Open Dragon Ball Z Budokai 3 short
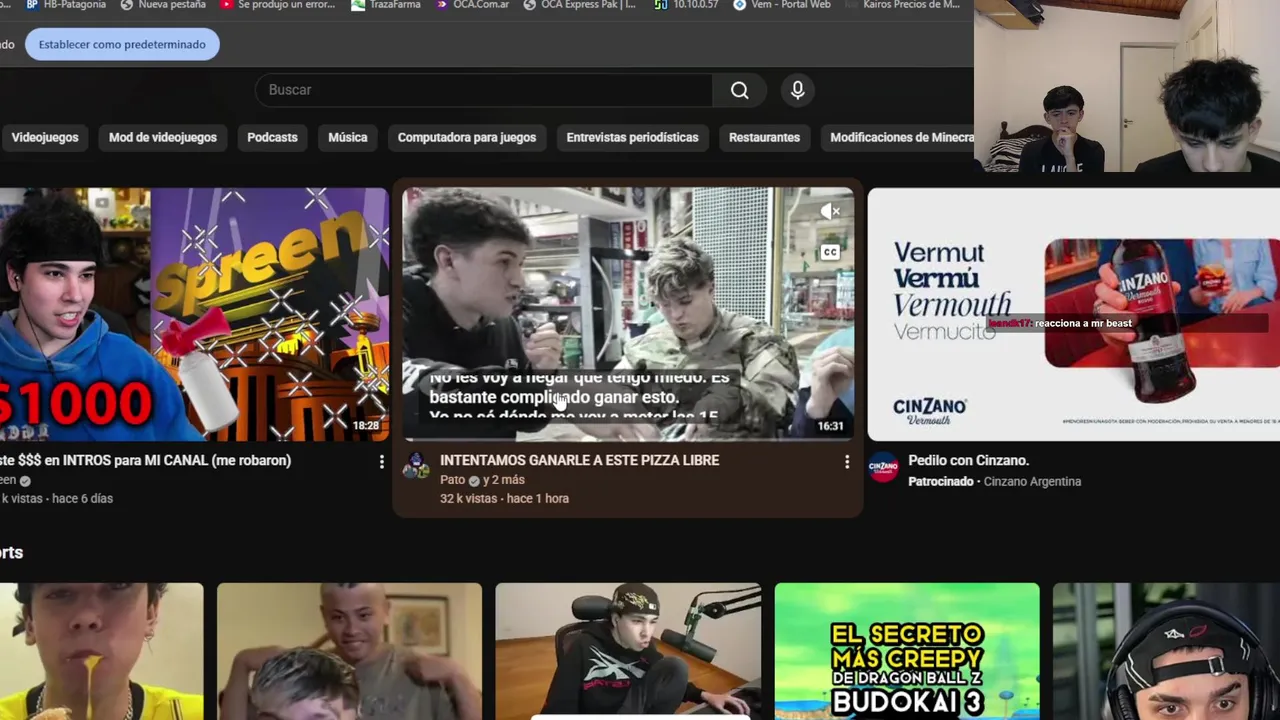 (x=907, y=651)
